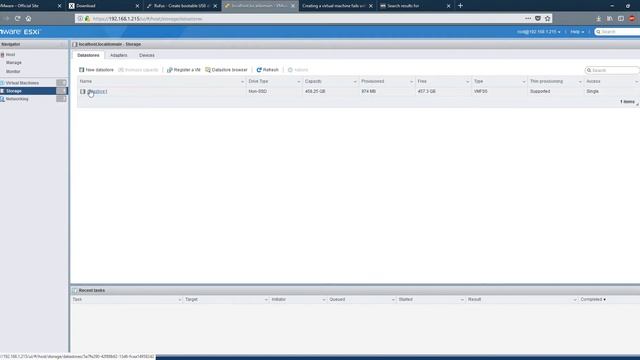640x360 pixels.
Task: Sort Recent tasks by Queued column
Action: tap(337, 300)
